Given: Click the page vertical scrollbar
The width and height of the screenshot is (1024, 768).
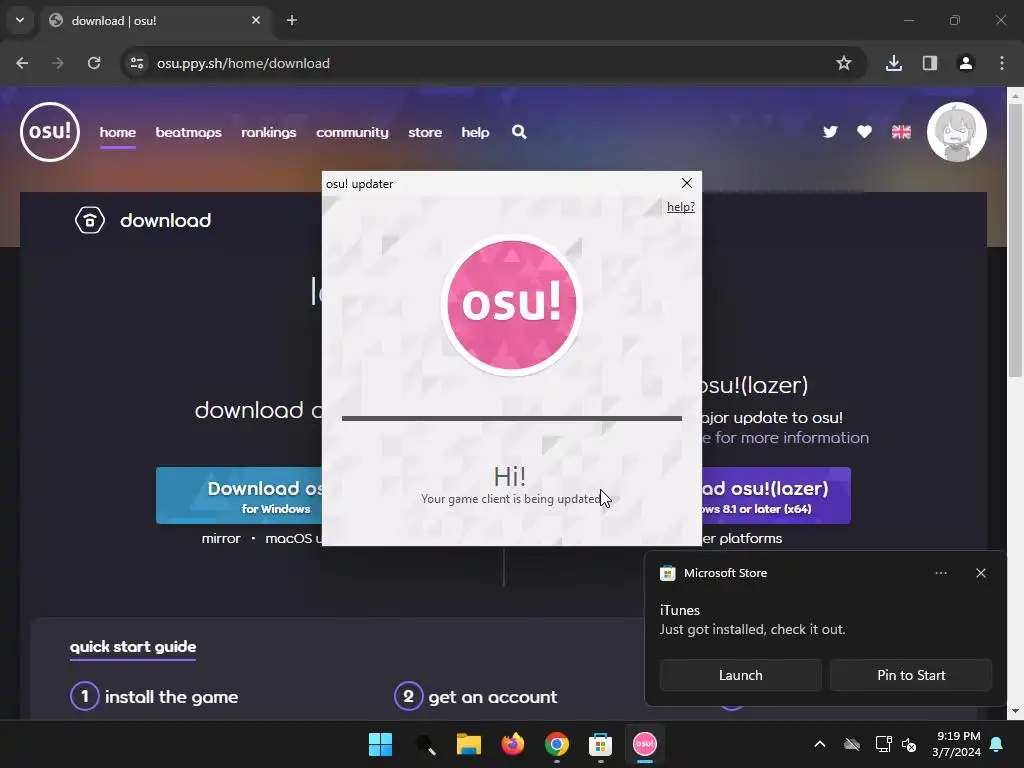Looking at the screenshot, I should point(1014,241).
